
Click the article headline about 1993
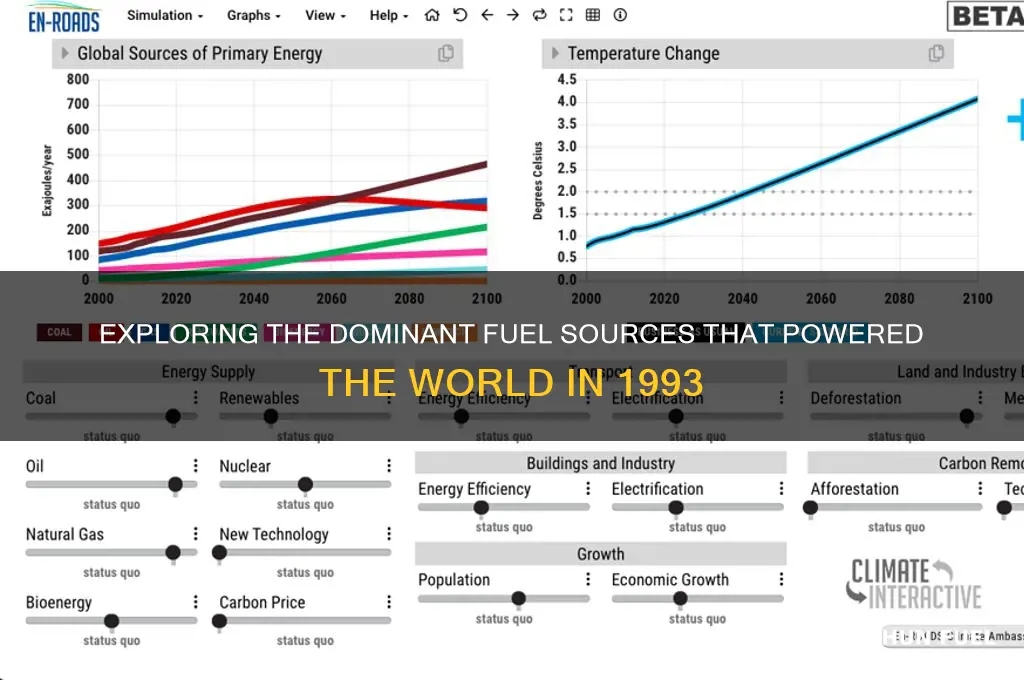tap(511, 358)
